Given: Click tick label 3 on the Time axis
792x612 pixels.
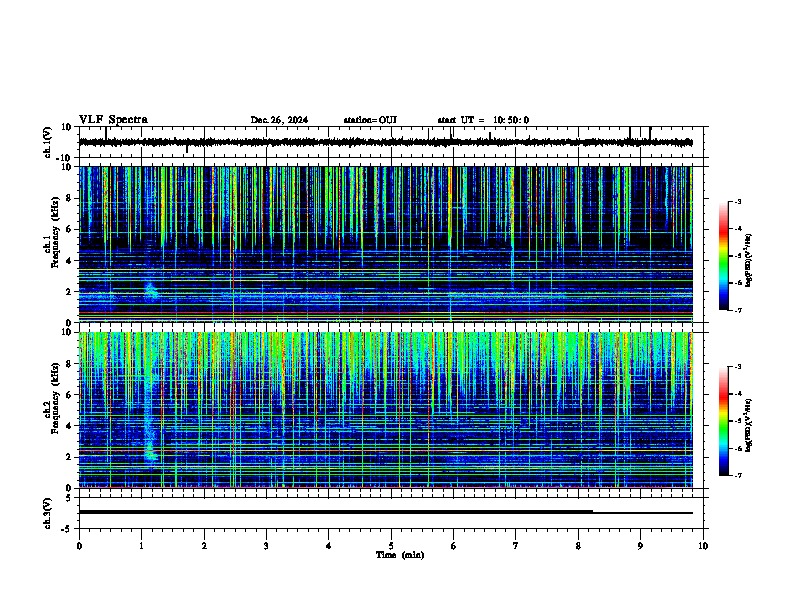Looking at the screenshot, I should (x=266, y=546).
